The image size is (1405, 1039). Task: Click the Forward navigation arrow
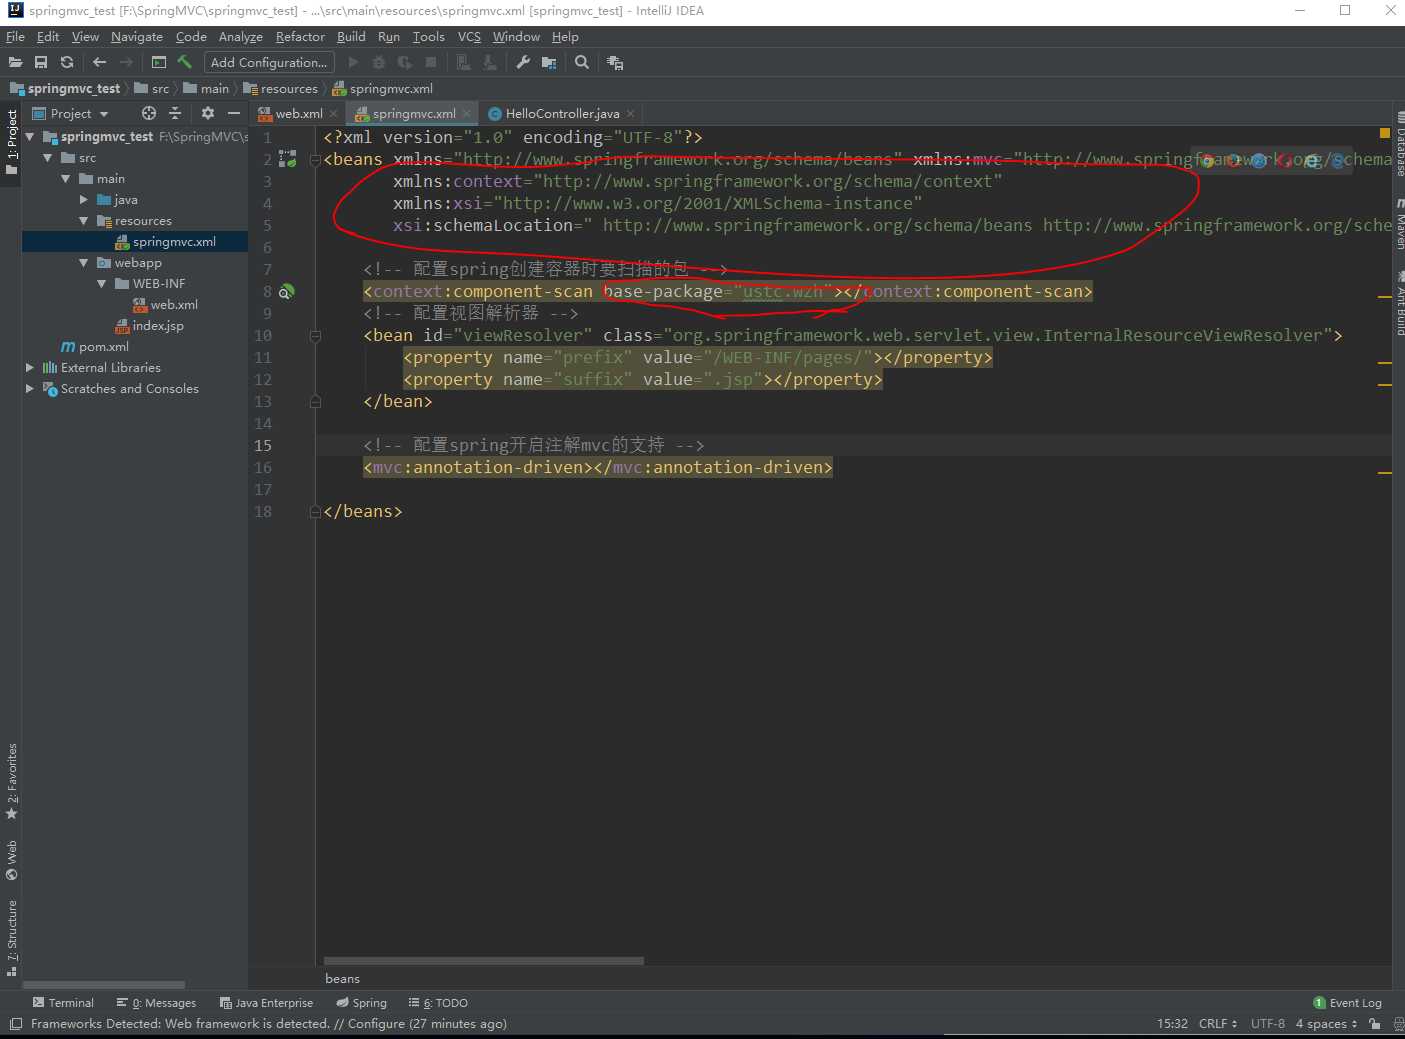[126, 62]
